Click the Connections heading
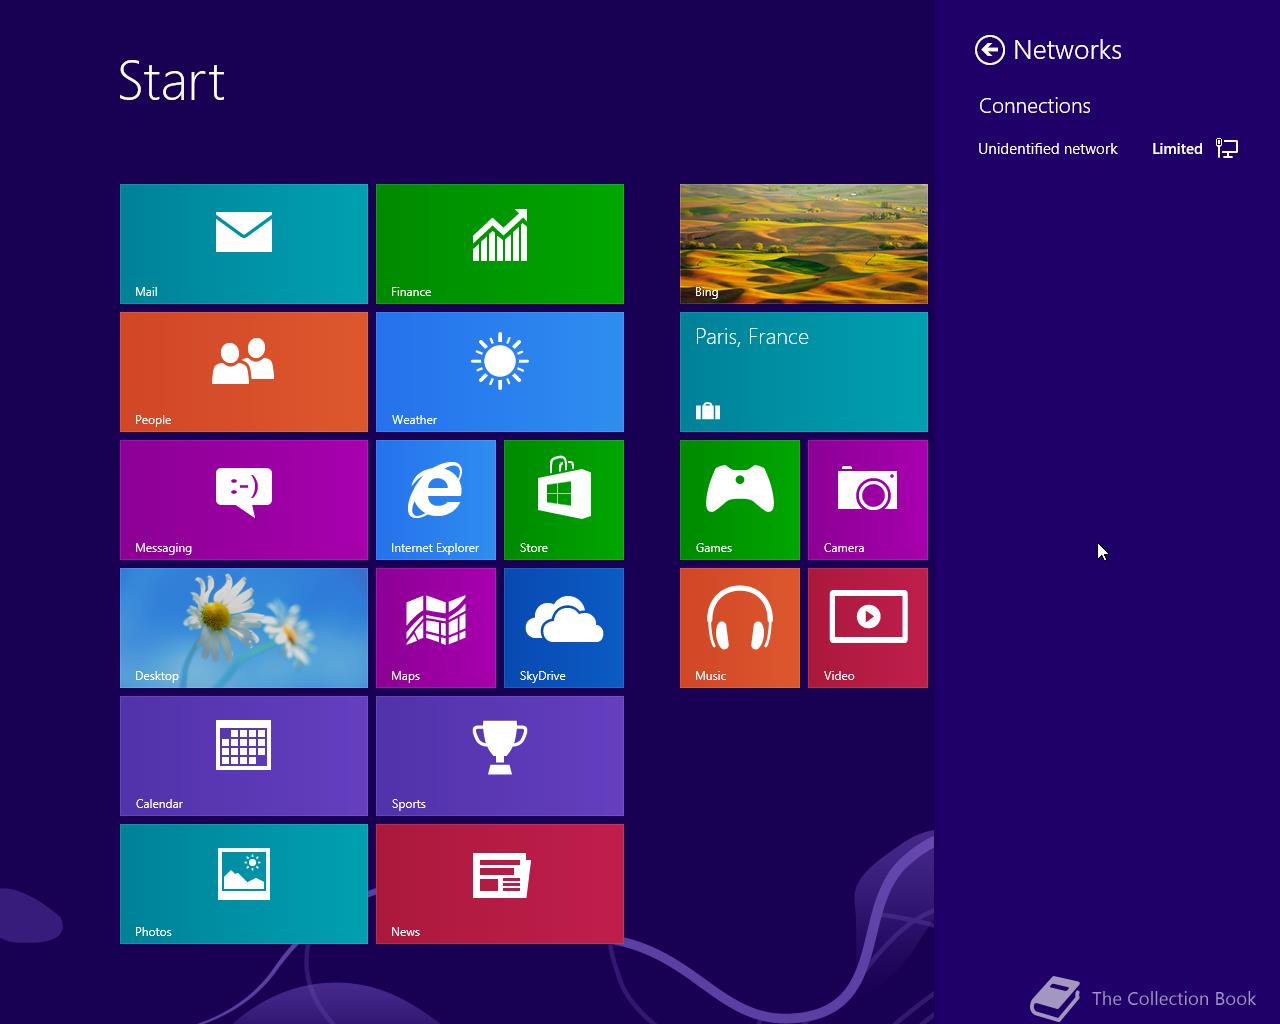This screenshot has height=1024, width=1280. [1035, 106]
